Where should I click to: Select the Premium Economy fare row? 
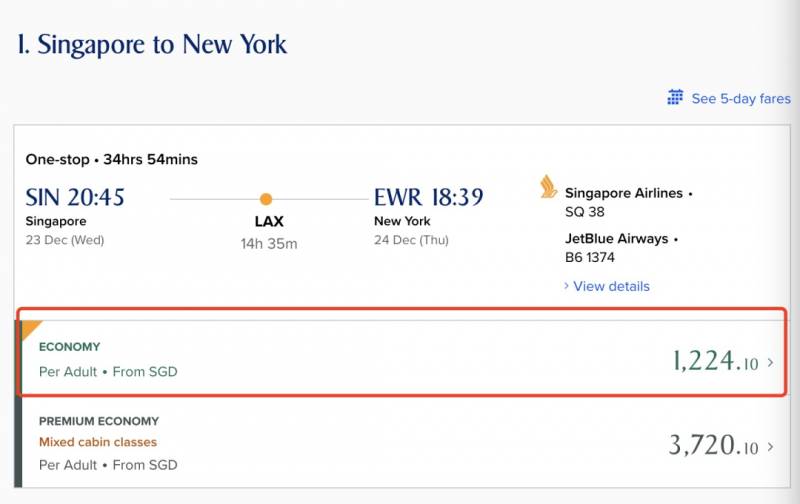coord(400,443)
